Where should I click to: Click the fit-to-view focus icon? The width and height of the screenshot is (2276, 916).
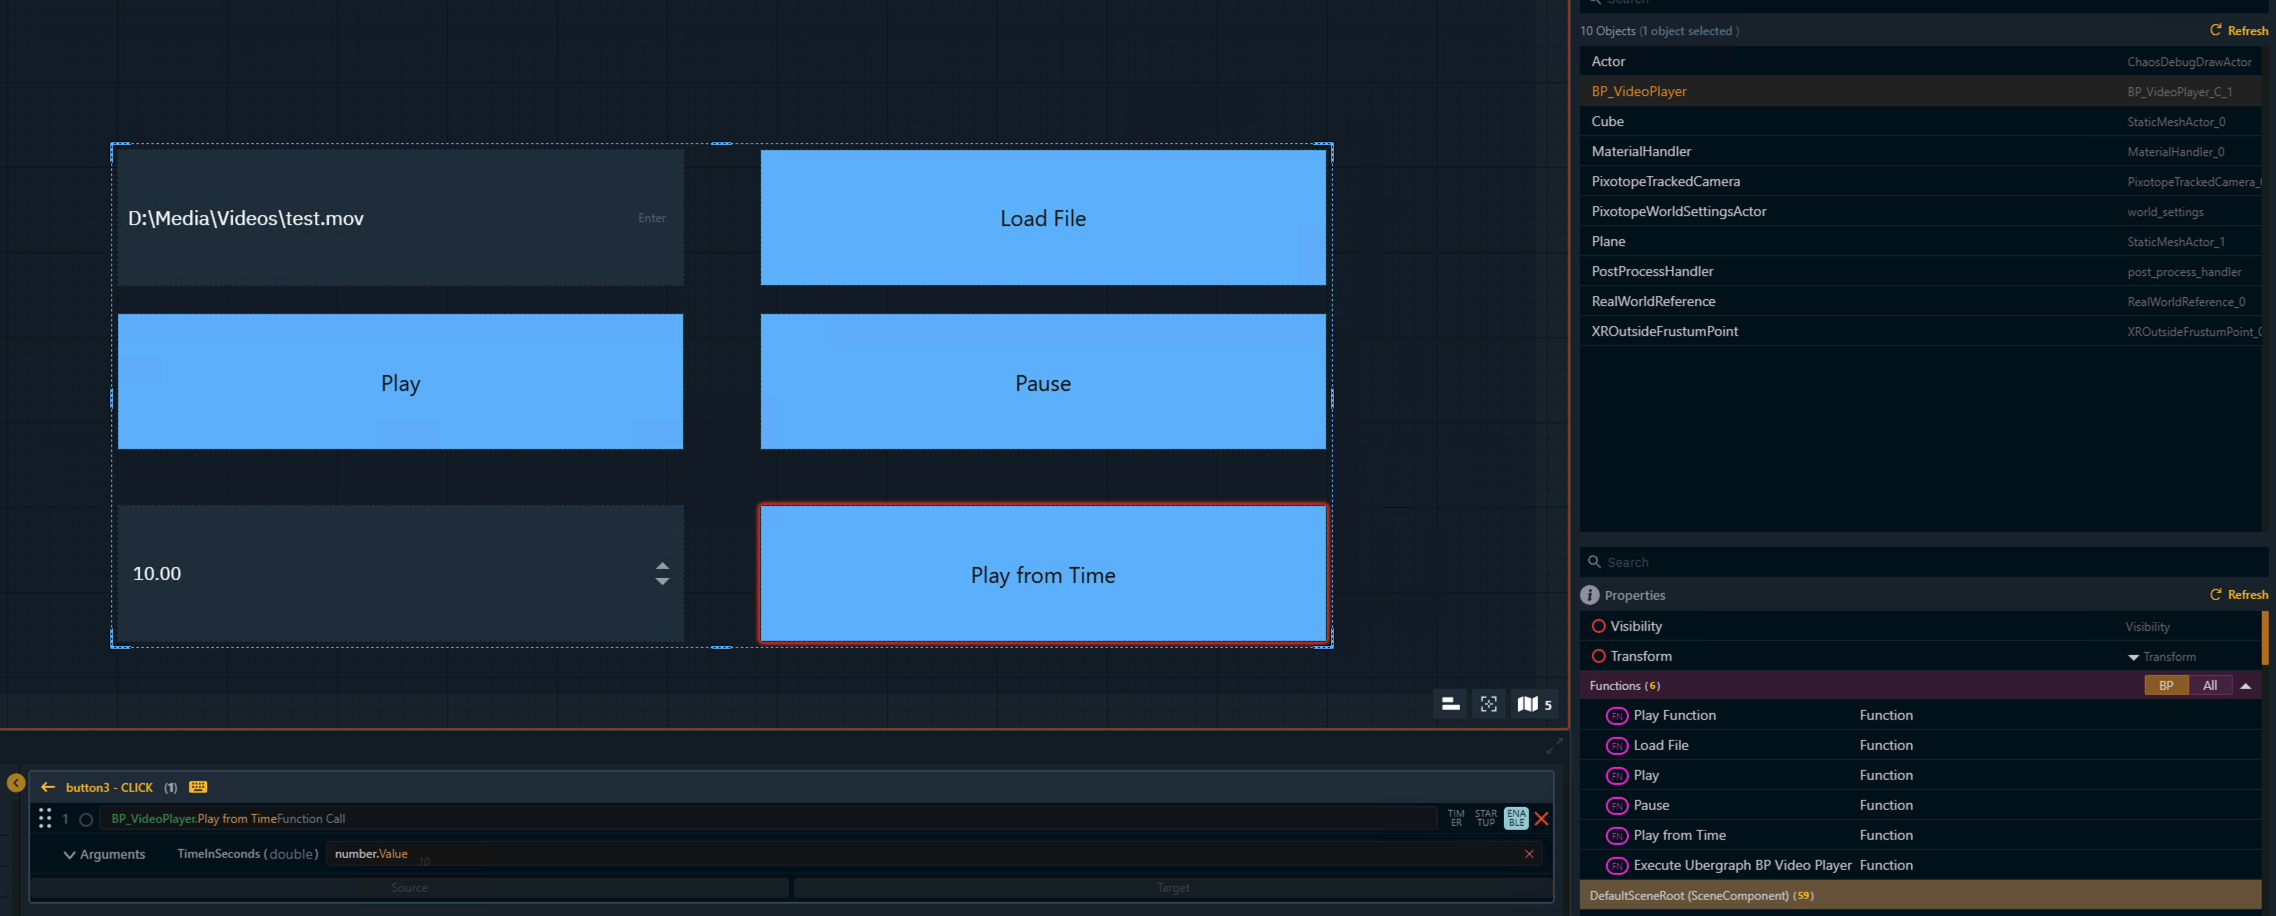coord(1489,704)
